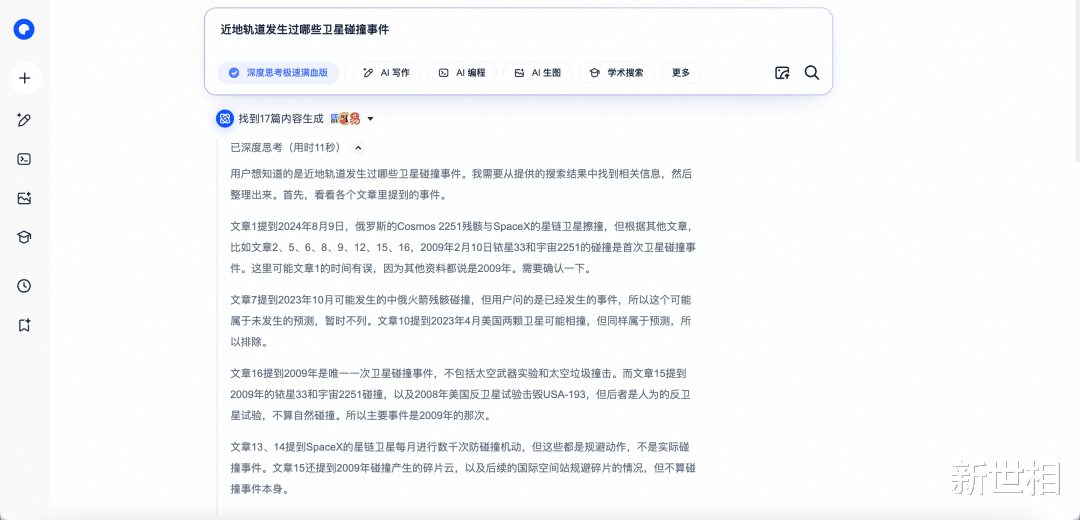Start a new chat with plus icon

click(25, 78)
